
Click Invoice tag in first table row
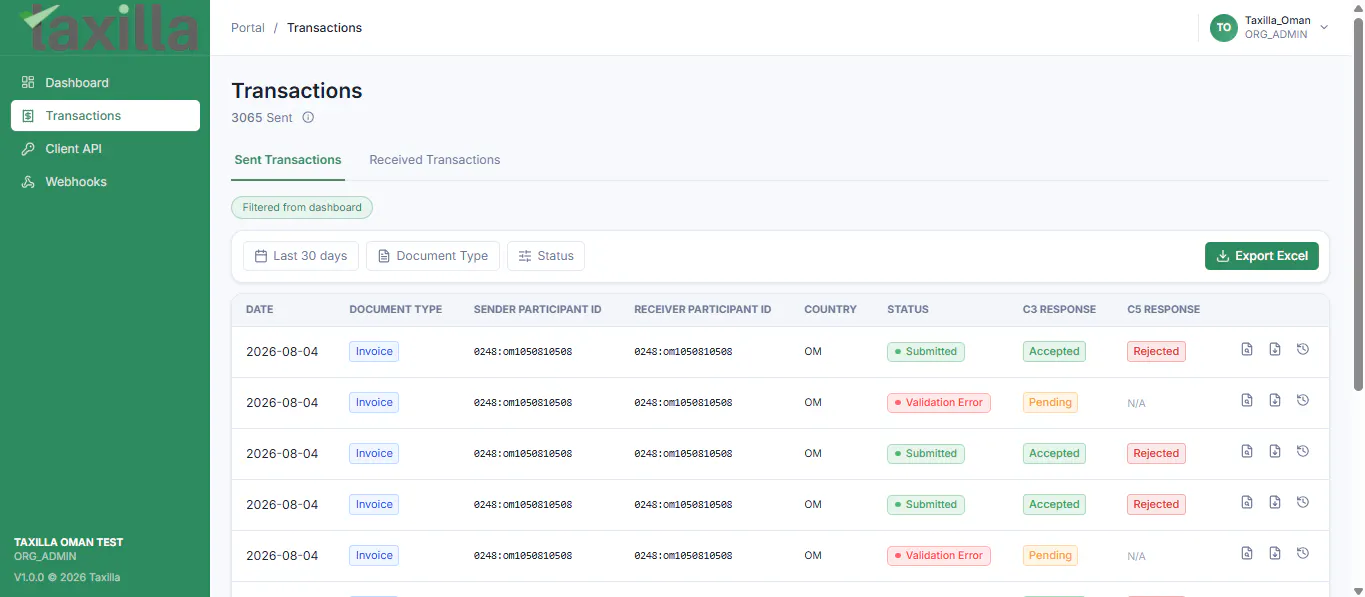(374, 352)
